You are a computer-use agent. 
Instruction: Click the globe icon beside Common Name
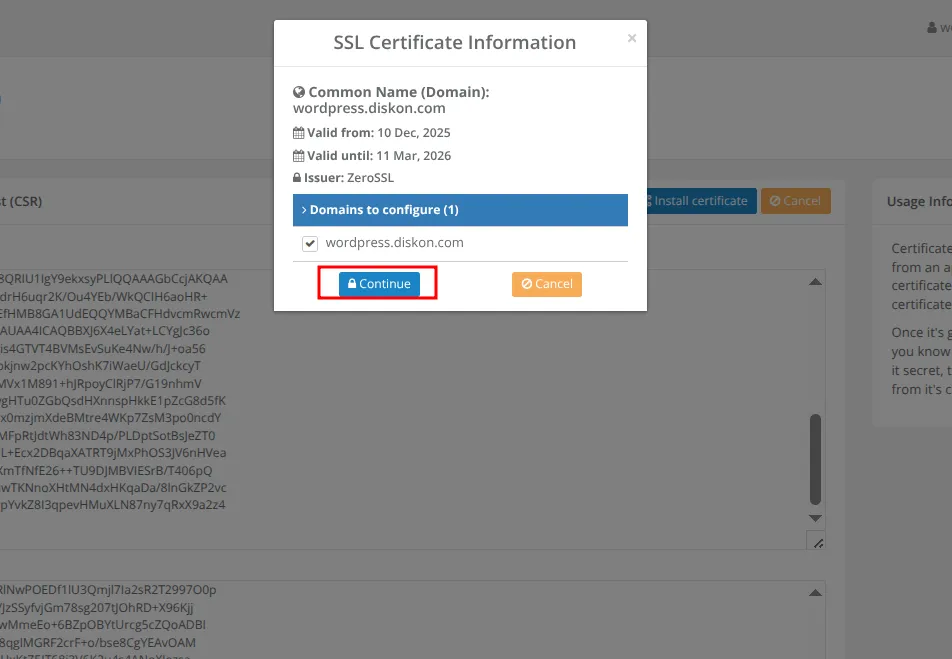click(298, 91)
